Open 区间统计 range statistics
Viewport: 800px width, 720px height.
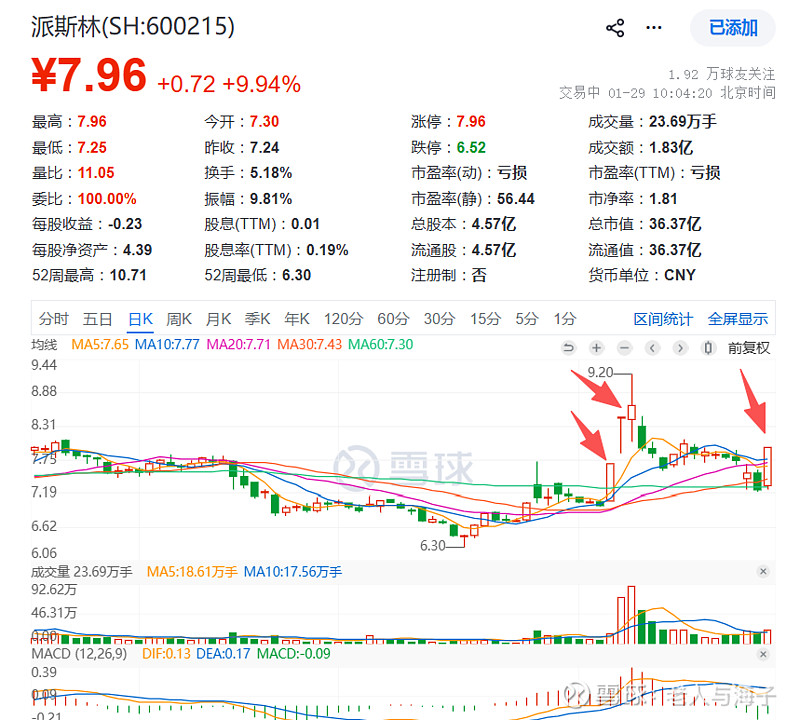coord(663,319)
